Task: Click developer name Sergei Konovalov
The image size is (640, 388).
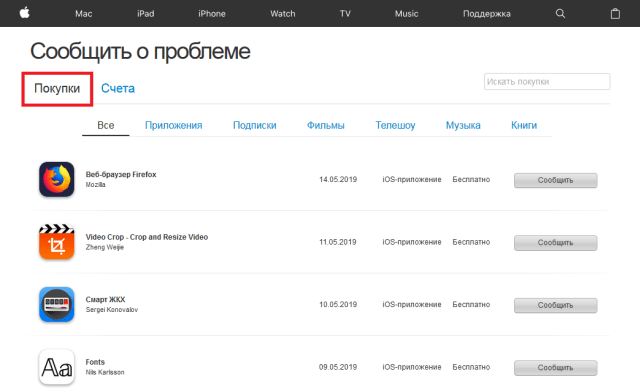Action: 112,310
